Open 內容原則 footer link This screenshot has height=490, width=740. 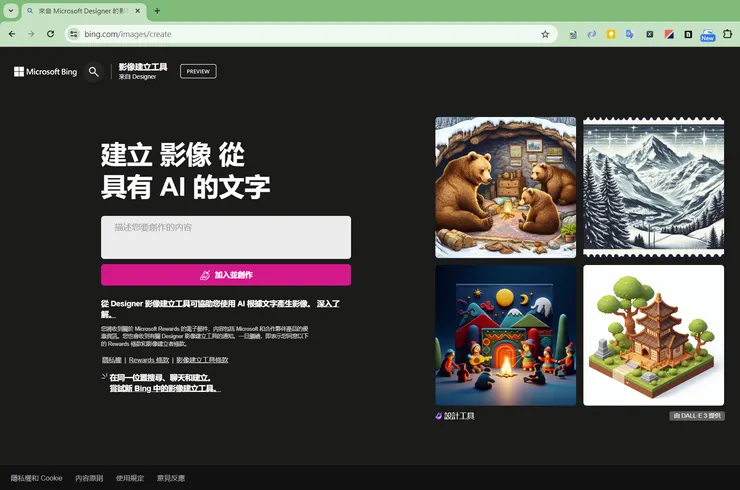[x=89, y=478]
